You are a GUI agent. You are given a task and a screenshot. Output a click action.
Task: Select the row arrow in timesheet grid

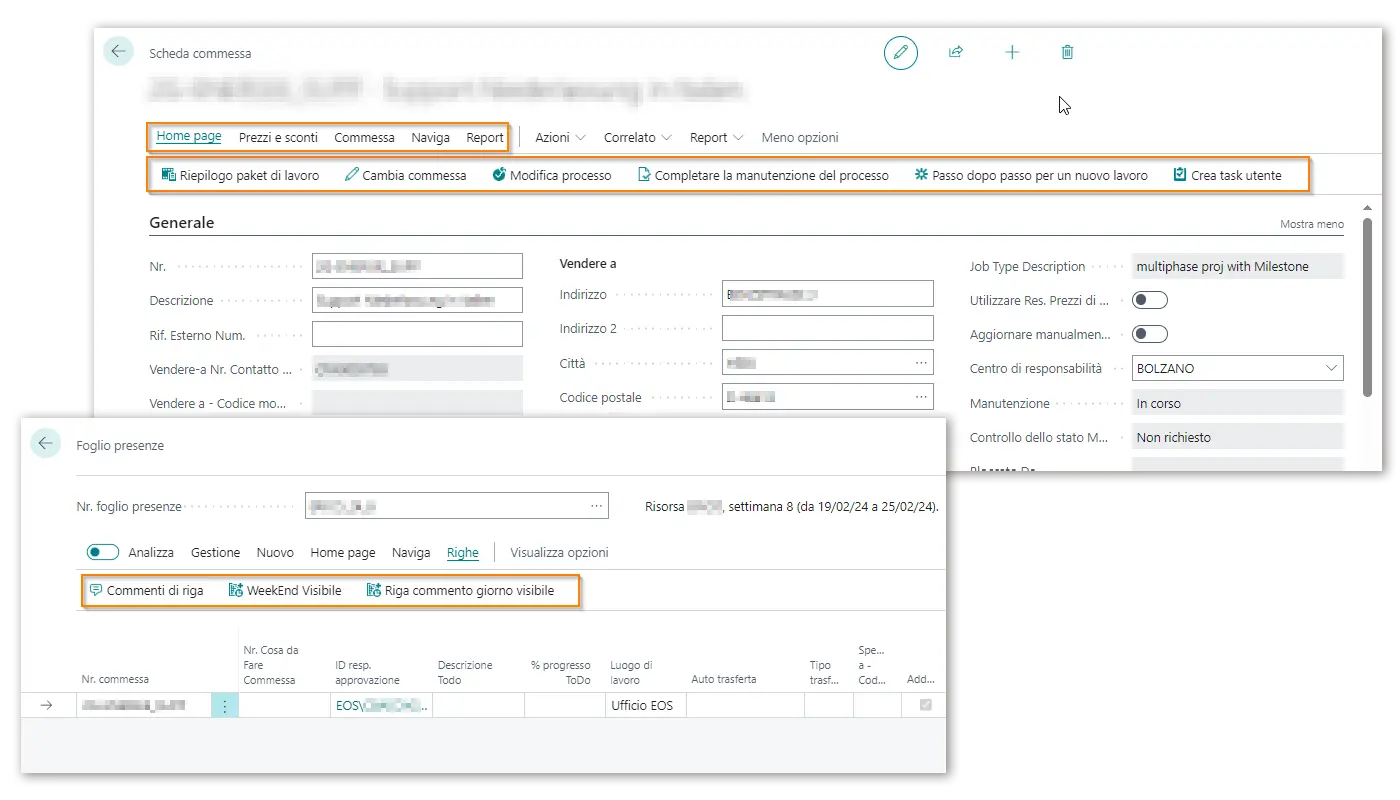pos(46,705)
